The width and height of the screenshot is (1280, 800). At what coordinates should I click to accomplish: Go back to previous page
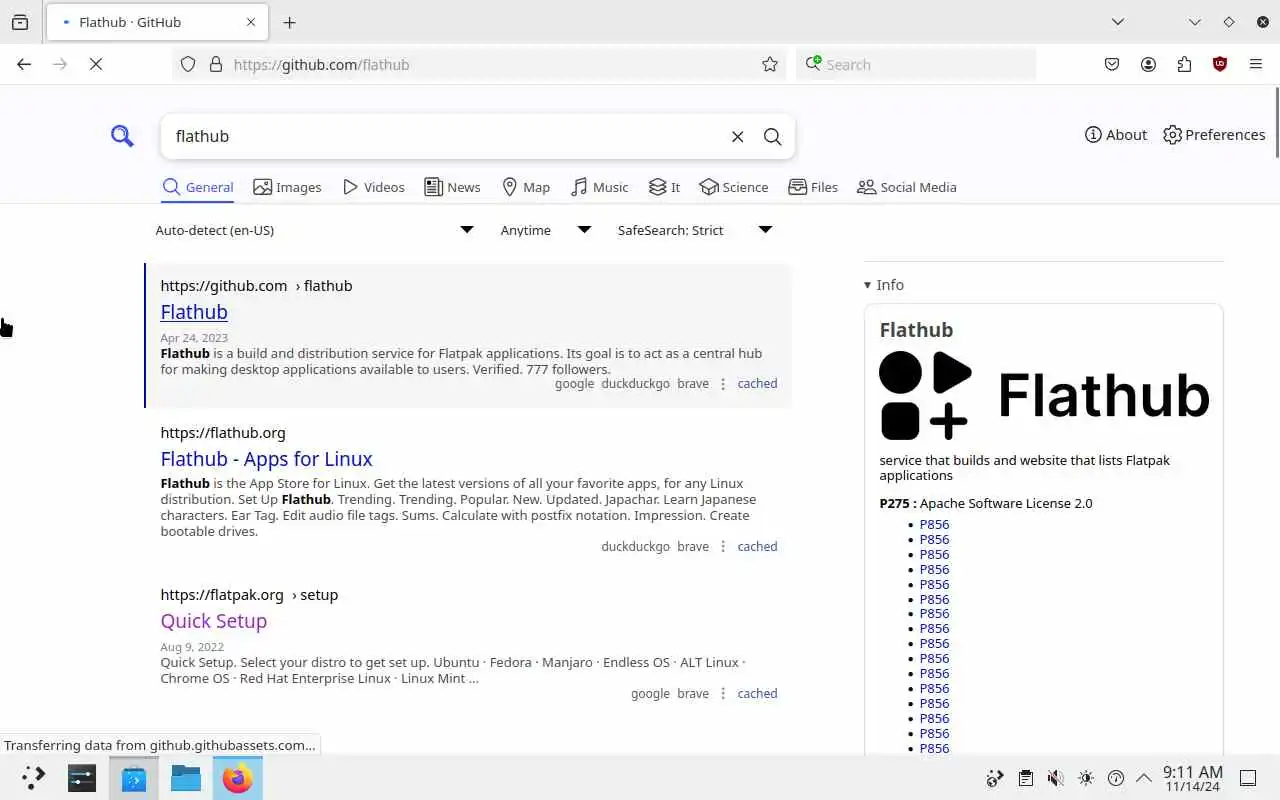[24, 64]
